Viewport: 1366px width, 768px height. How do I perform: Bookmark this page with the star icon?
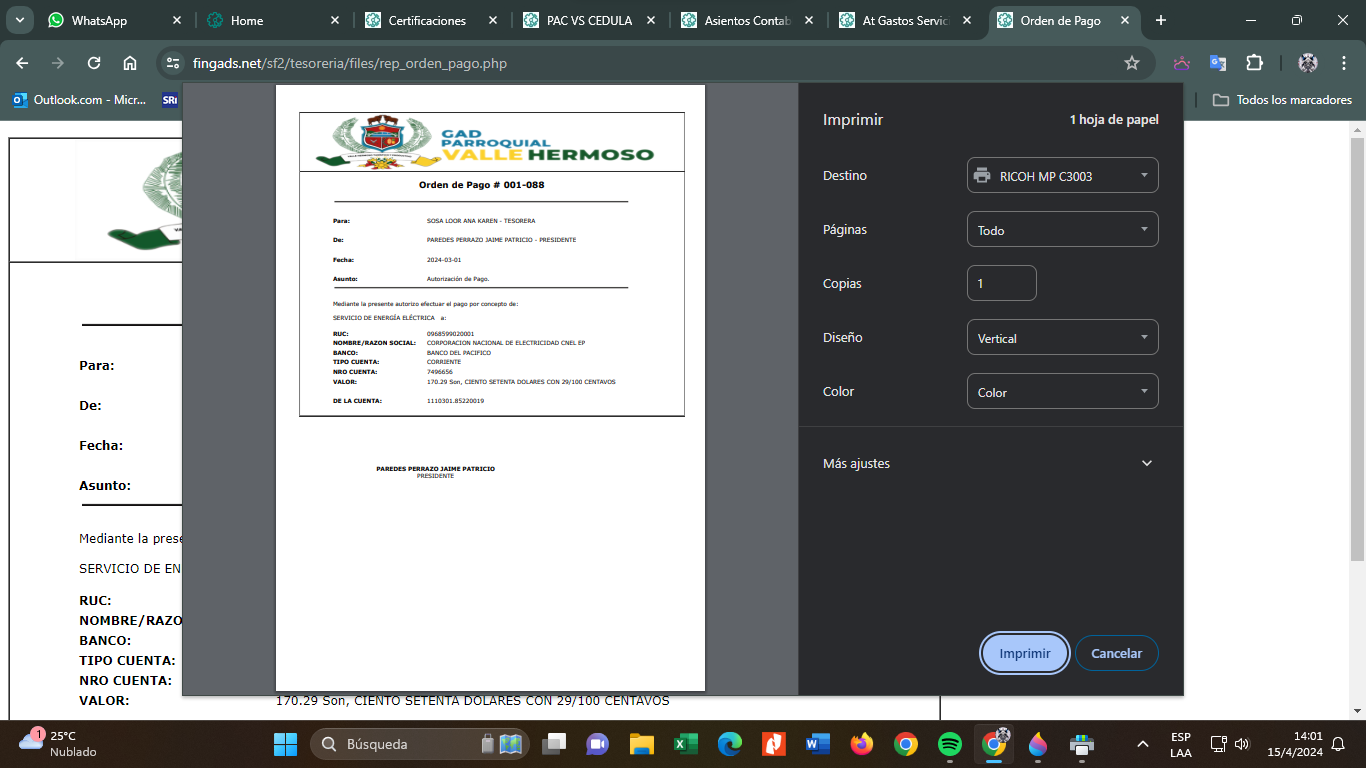1132,63
